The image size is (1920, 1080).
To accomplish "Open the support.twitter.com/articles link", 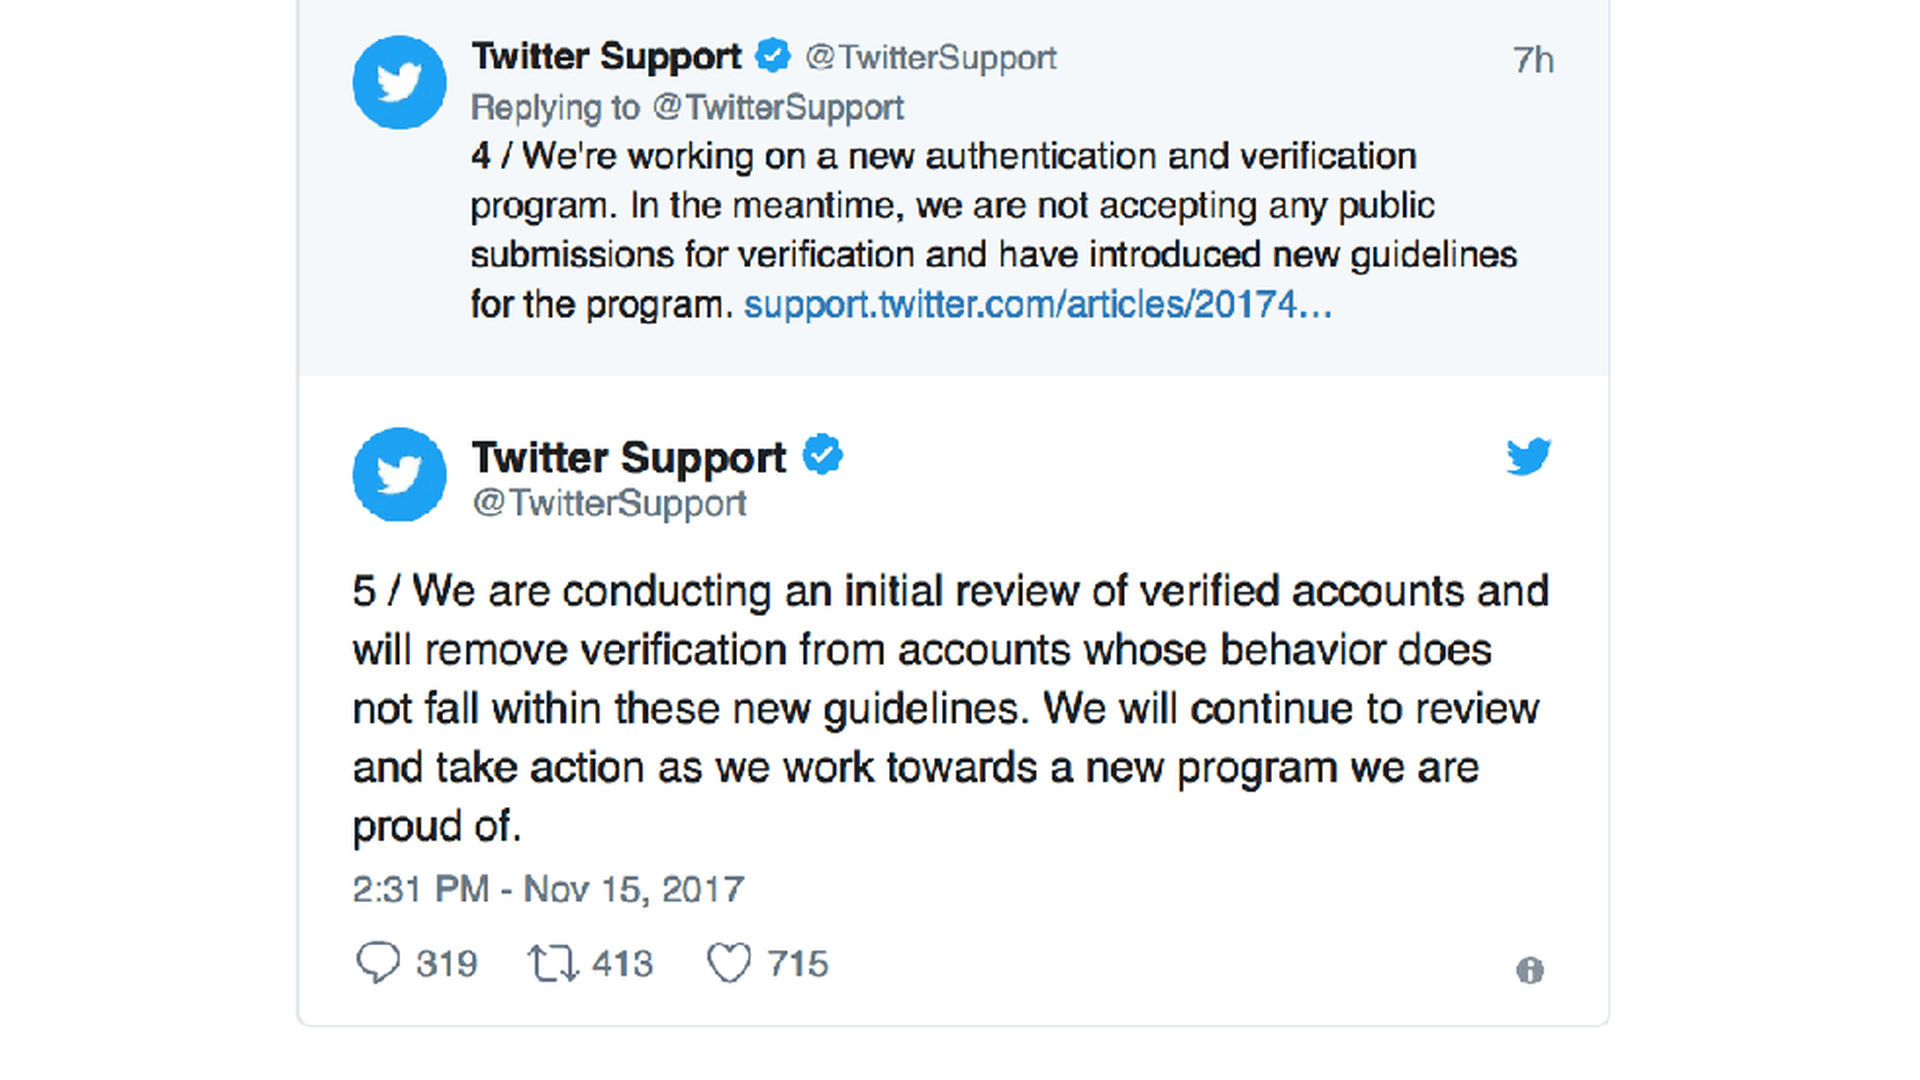I will [1037, 304].
